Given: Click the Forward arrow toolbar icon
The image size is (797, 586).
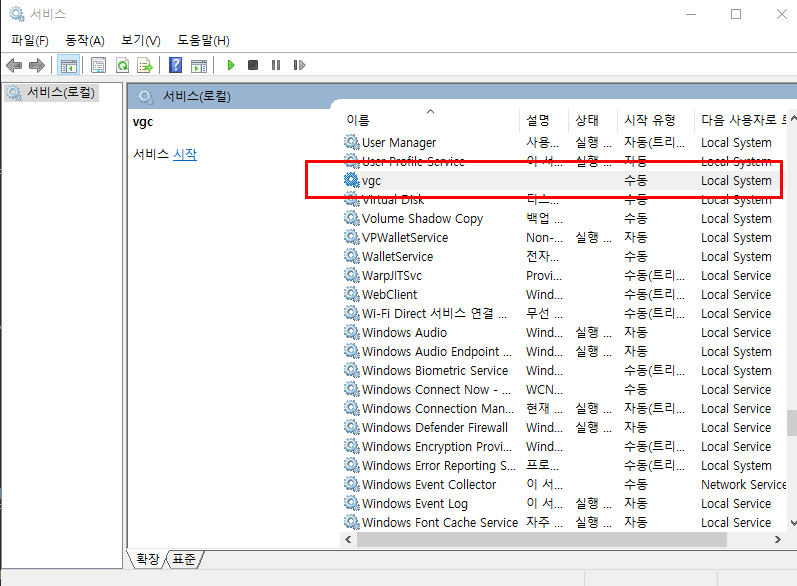Looking at the screenshot, I should (37, 65).
